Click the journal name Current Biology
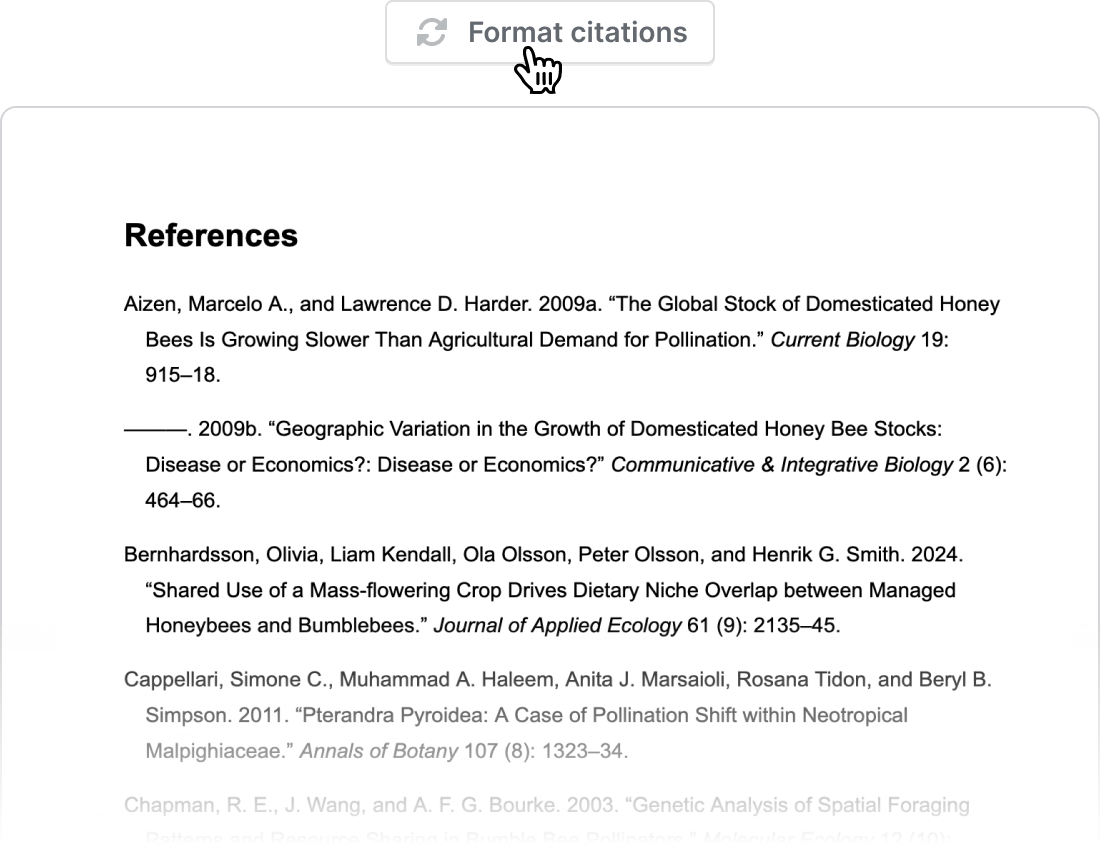1100x844 pixels. click(842, 340)
